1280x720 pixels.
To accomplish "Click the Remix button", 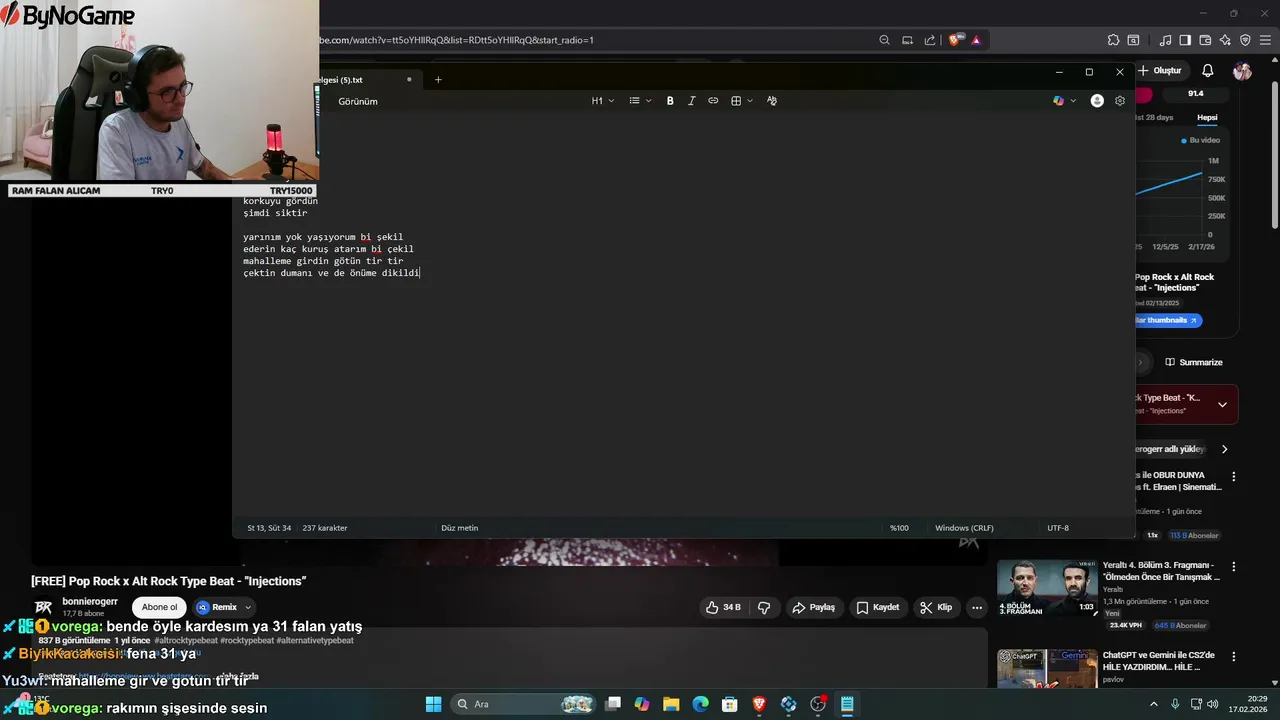I will pyautogui.click(x=223, y=607).
